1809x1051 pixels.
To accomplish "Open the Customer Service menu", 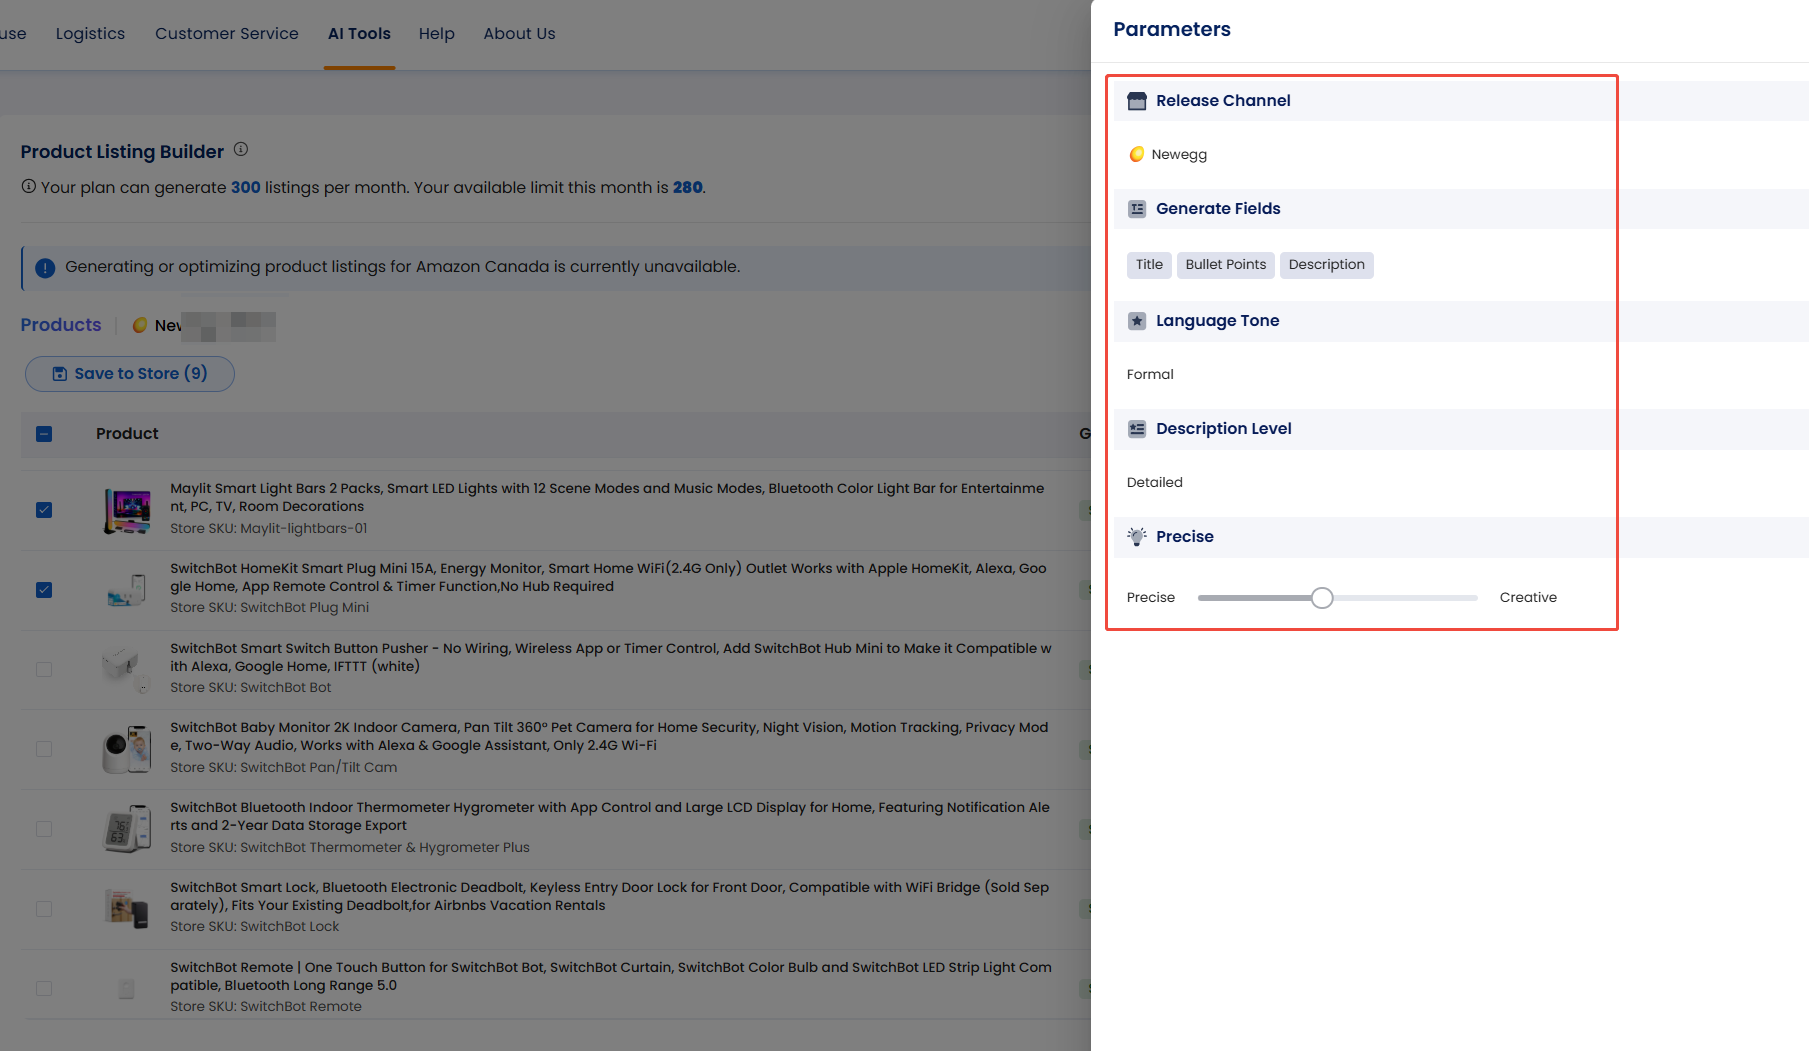I will coord(227,33).
